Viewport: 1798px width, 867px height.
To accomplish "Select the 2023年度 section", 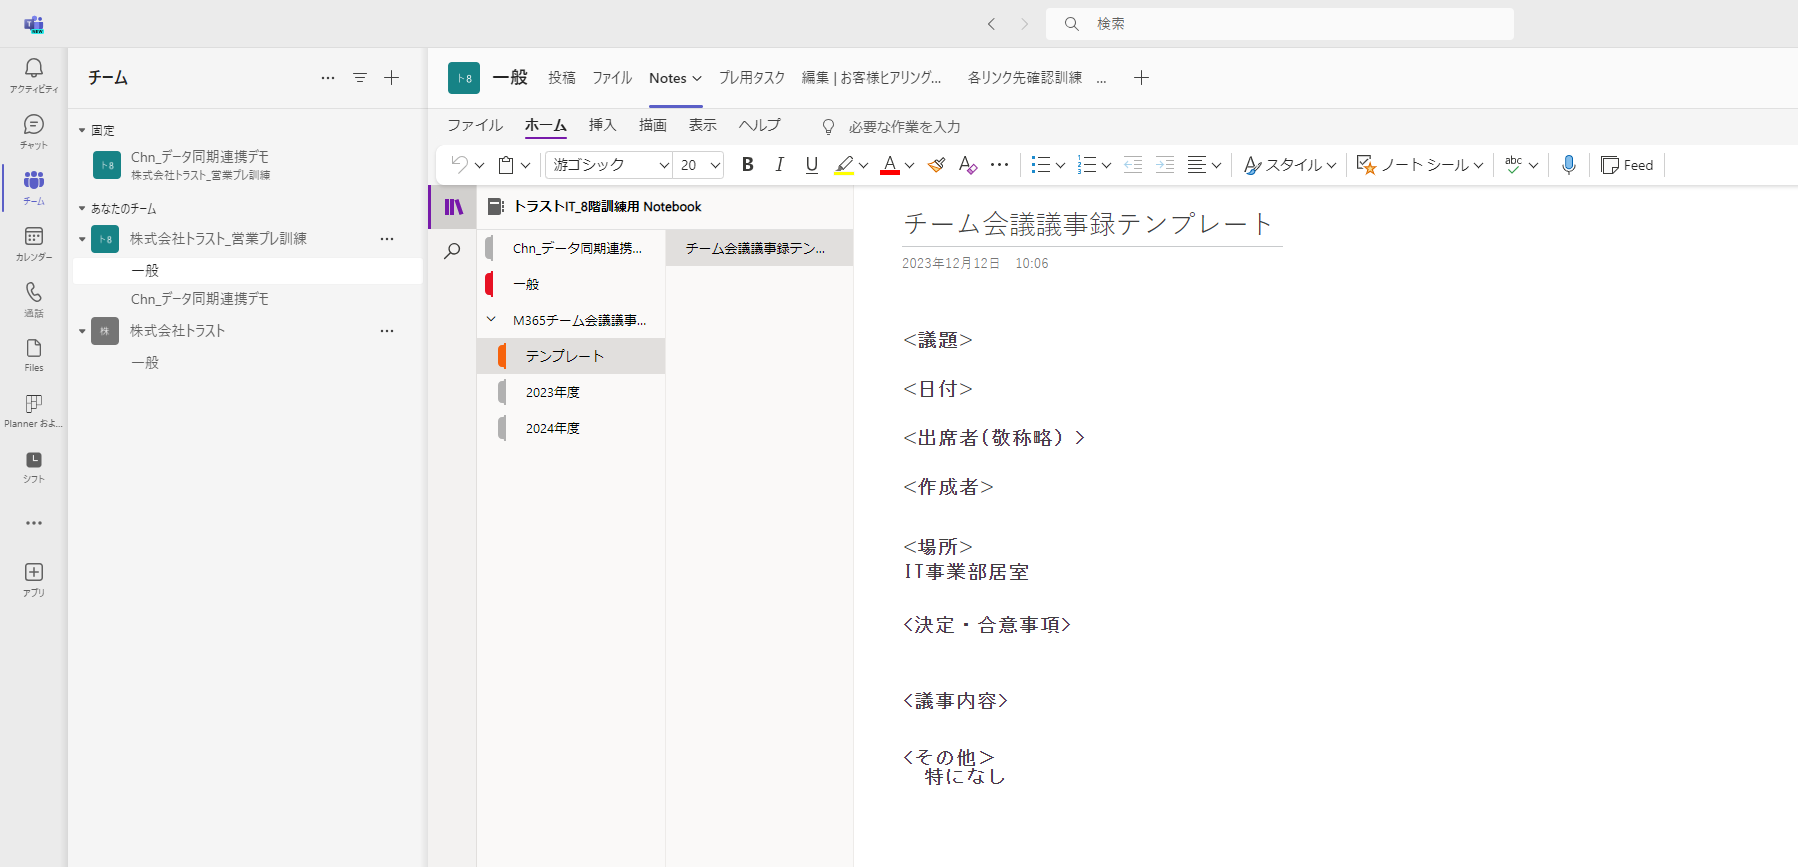I will point(553,392).
